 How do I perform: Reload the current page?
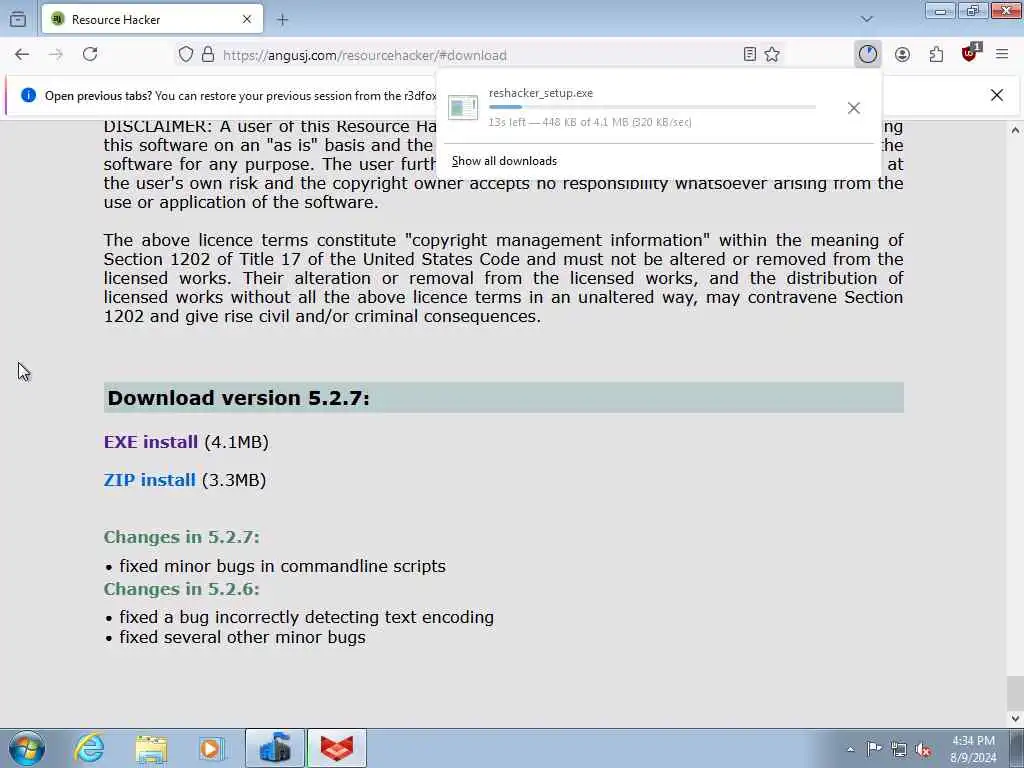click(90, 55)
